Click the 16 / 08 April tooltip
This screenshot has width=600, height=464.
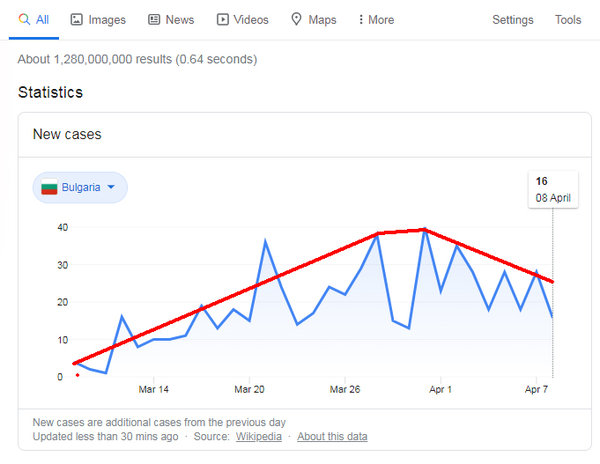coord(553,189)
